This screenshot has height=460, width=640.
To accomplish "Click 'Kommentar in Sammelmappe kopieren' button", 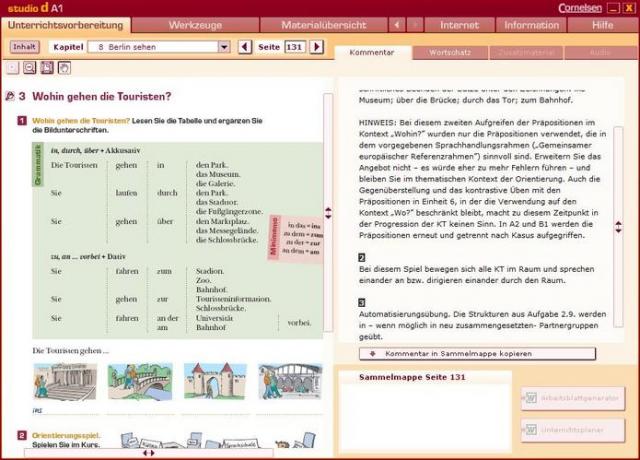I will coord(476,354).
